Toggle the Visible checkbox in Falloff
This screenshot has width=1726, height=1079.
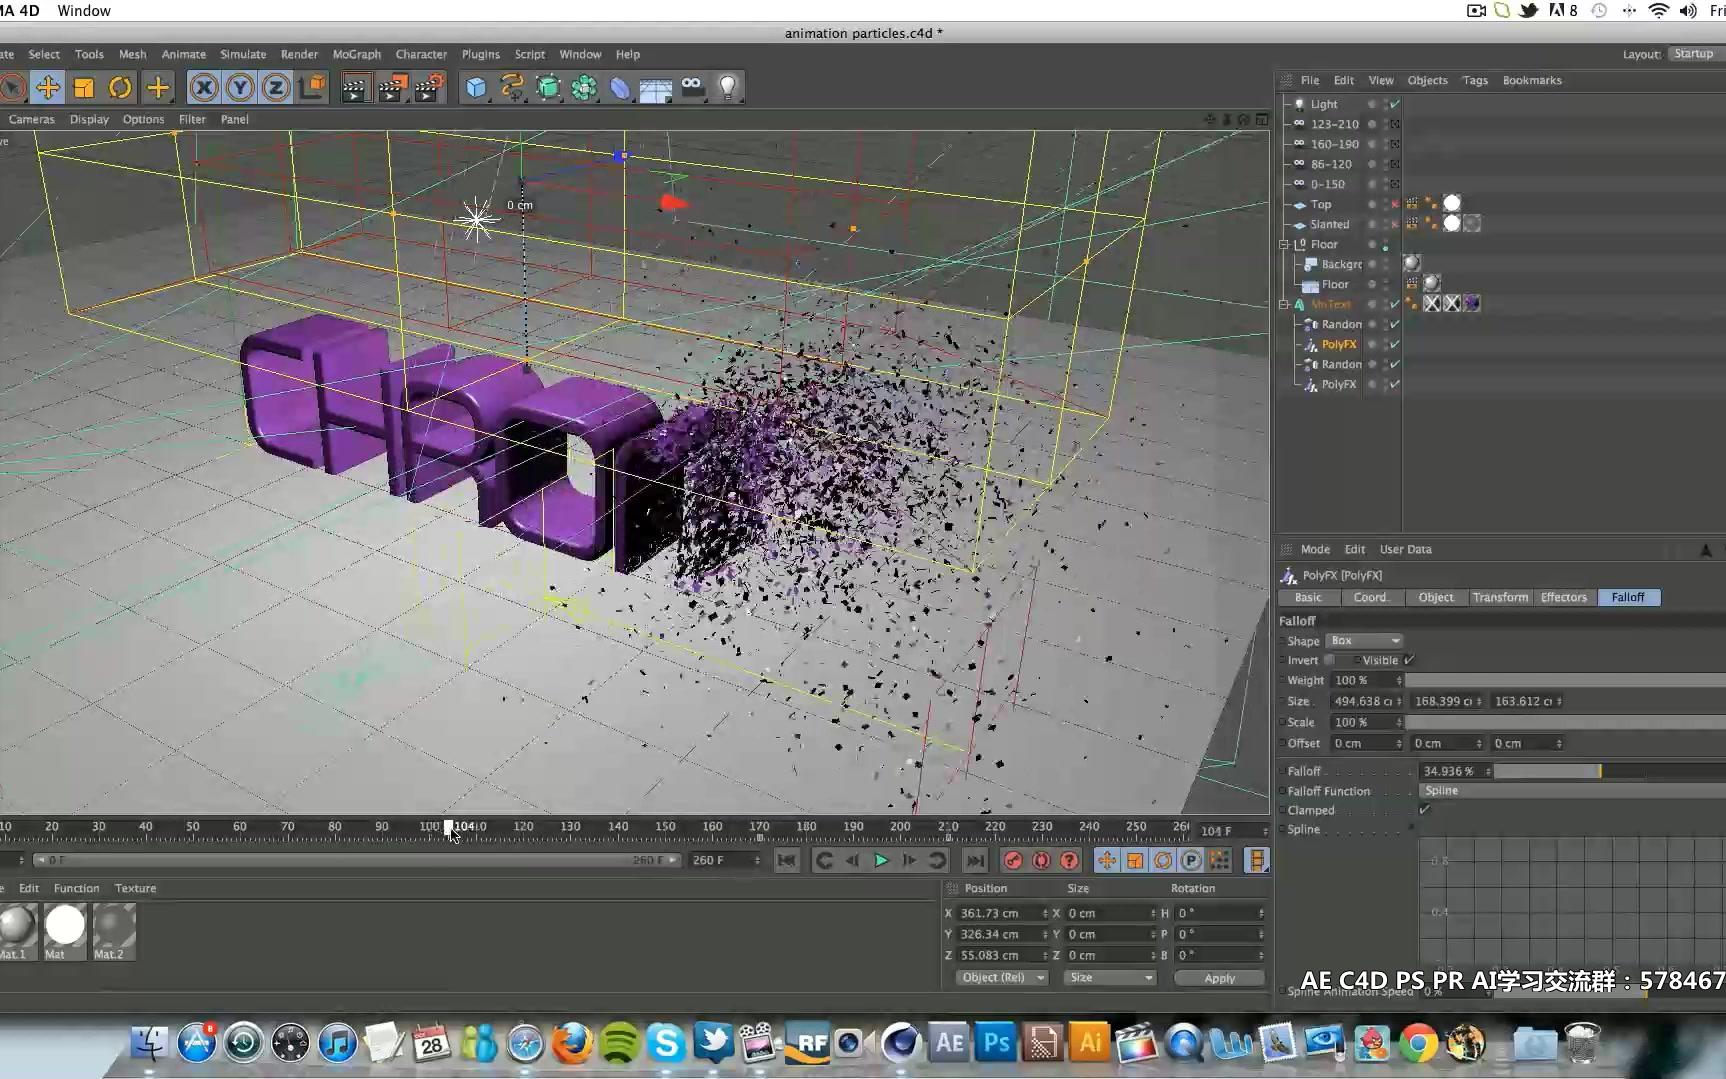click(x=1408, y=660)
